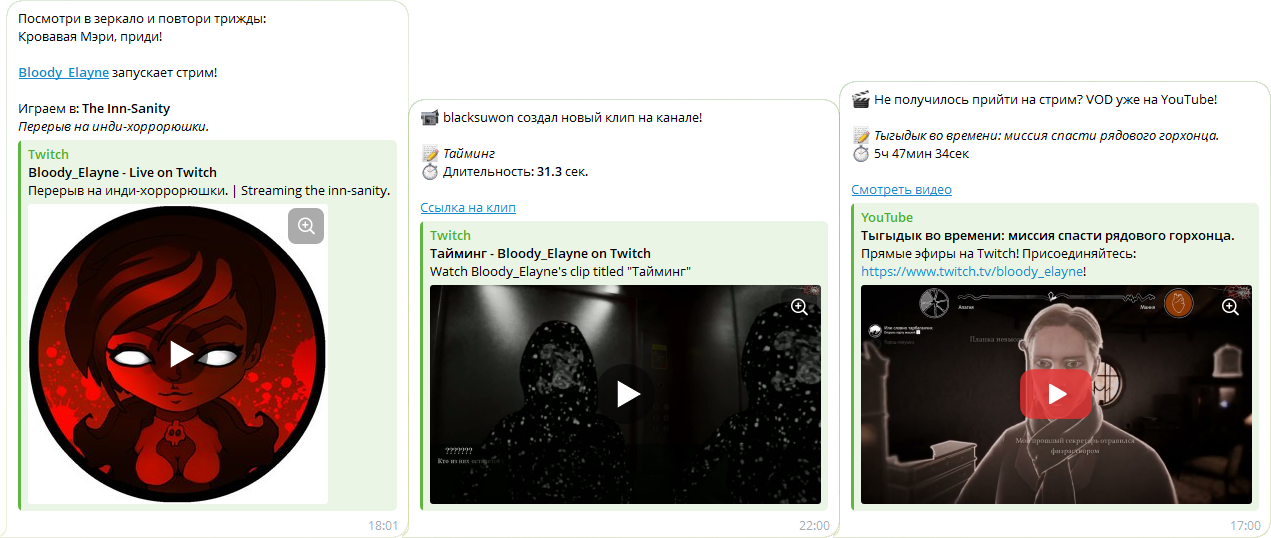This screenshot has width=1271, height=538.
Task: Click the clapperboard emoji in VOD message
Action: click(860, 99)
